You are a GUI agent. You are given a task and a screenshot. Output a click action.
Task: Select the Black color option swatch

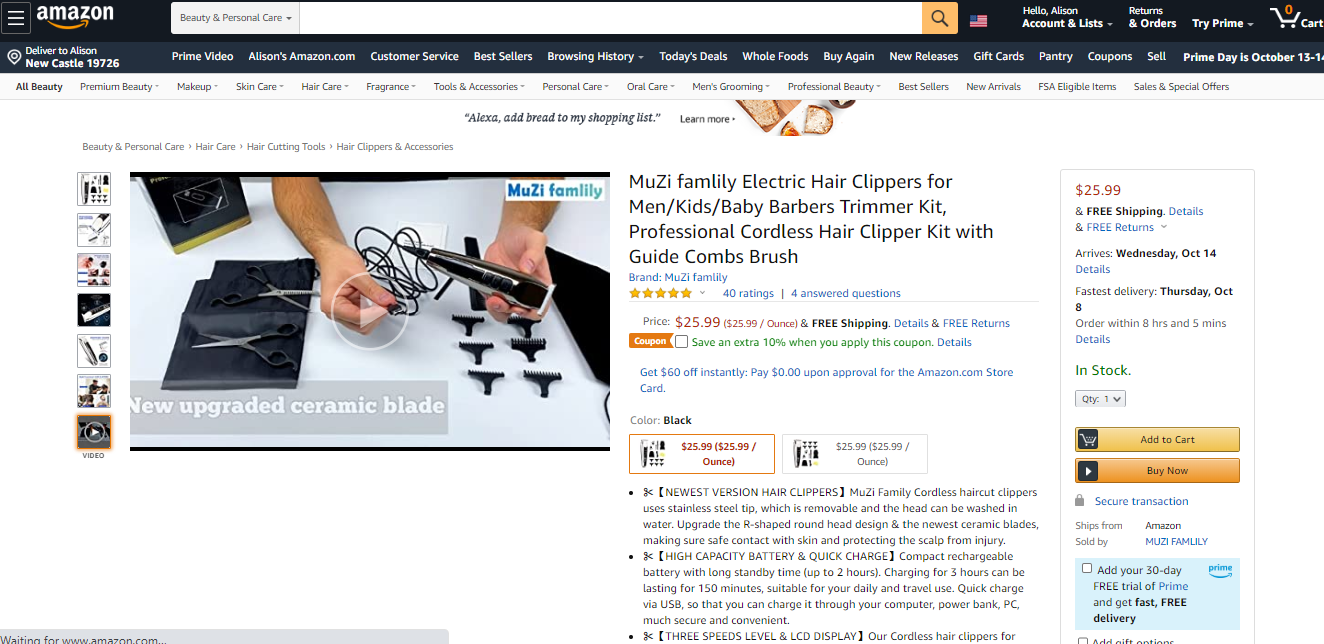(x=702, y=454)
